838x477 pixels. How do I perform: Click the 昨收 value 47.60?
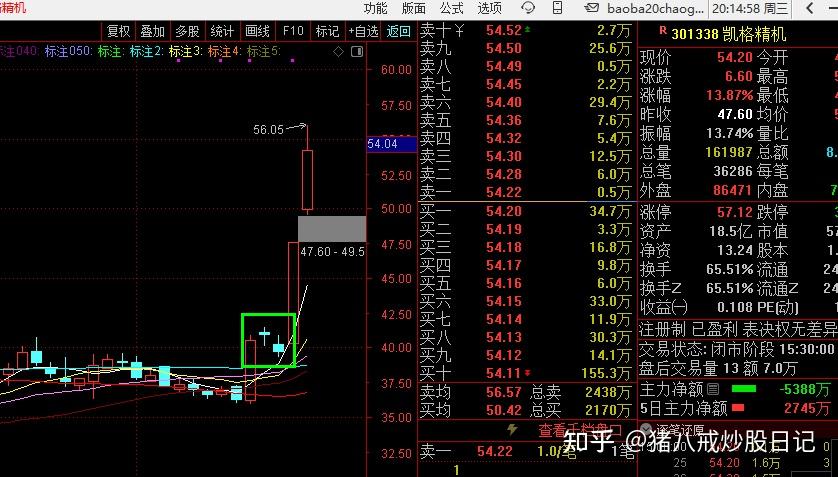(x=735, y=114)
